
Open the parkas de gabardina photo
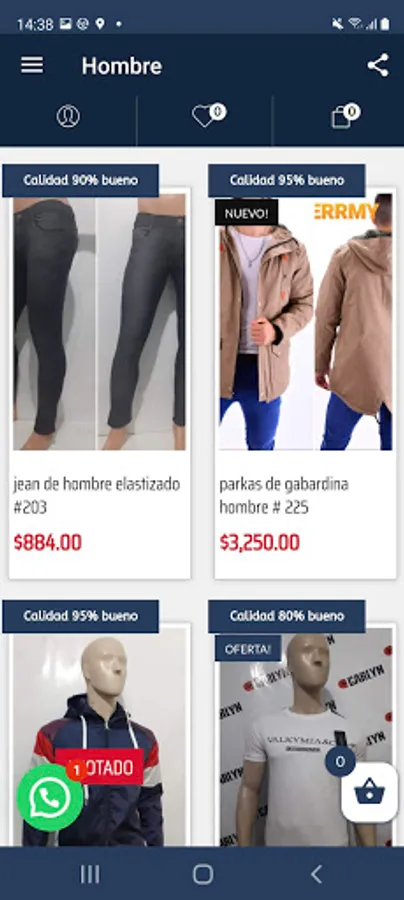(x=306, y=322)
